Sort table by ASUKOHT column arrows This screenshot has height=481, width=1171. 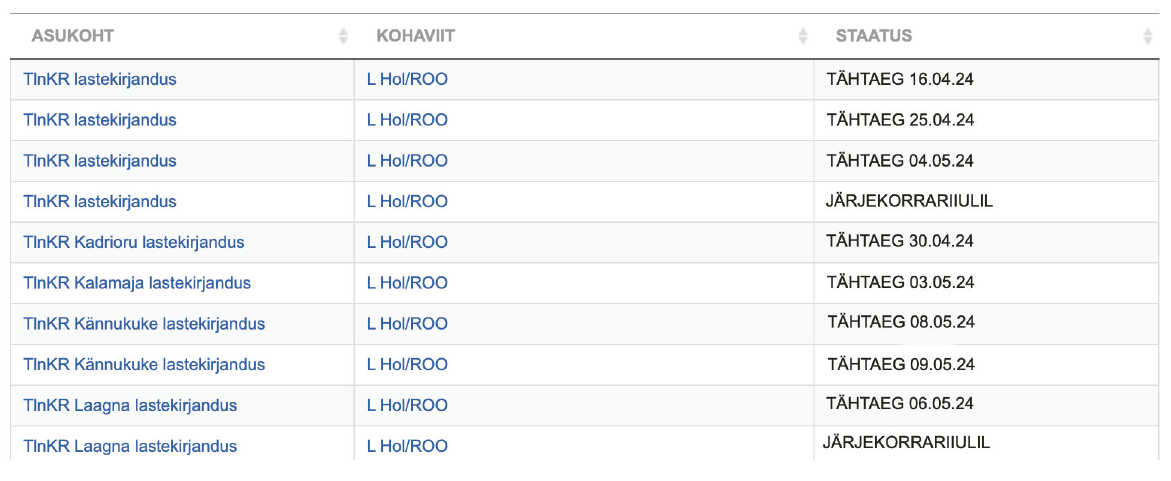pyautogui.click(x=343, y=36)
